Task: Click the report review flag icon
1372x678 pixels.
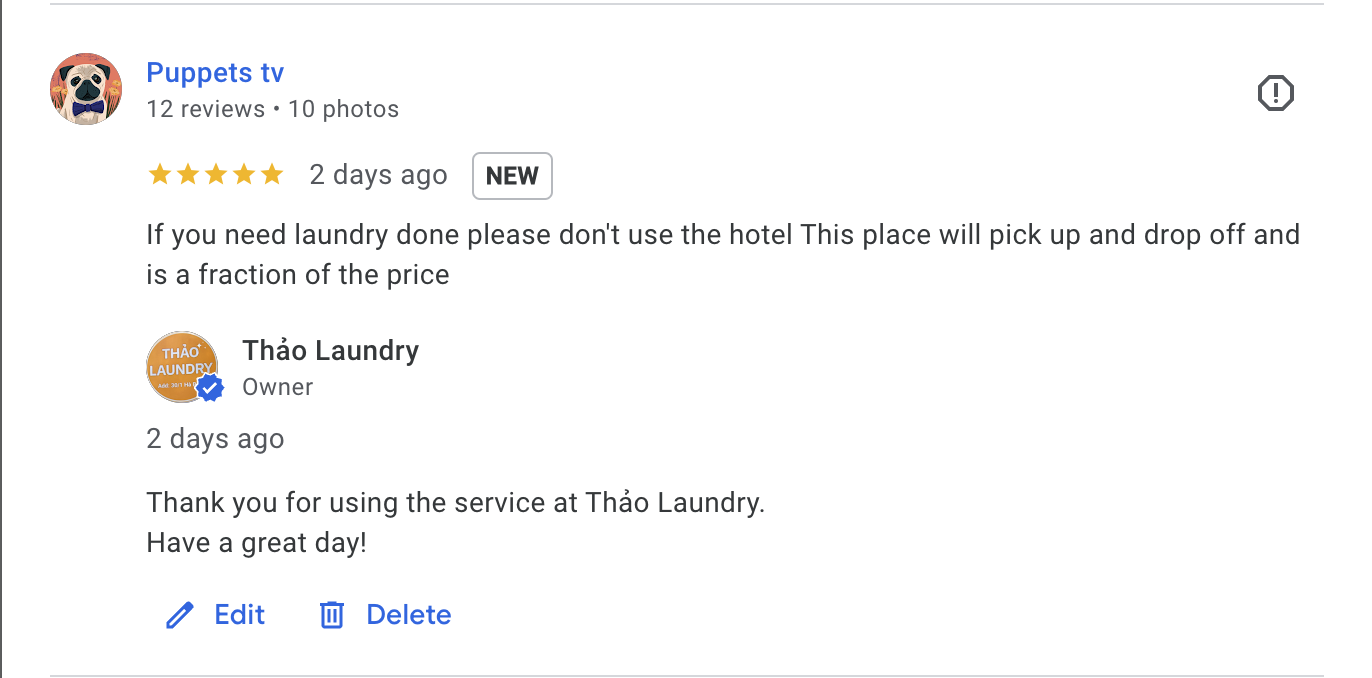Action: click(x=1275, y=92)
